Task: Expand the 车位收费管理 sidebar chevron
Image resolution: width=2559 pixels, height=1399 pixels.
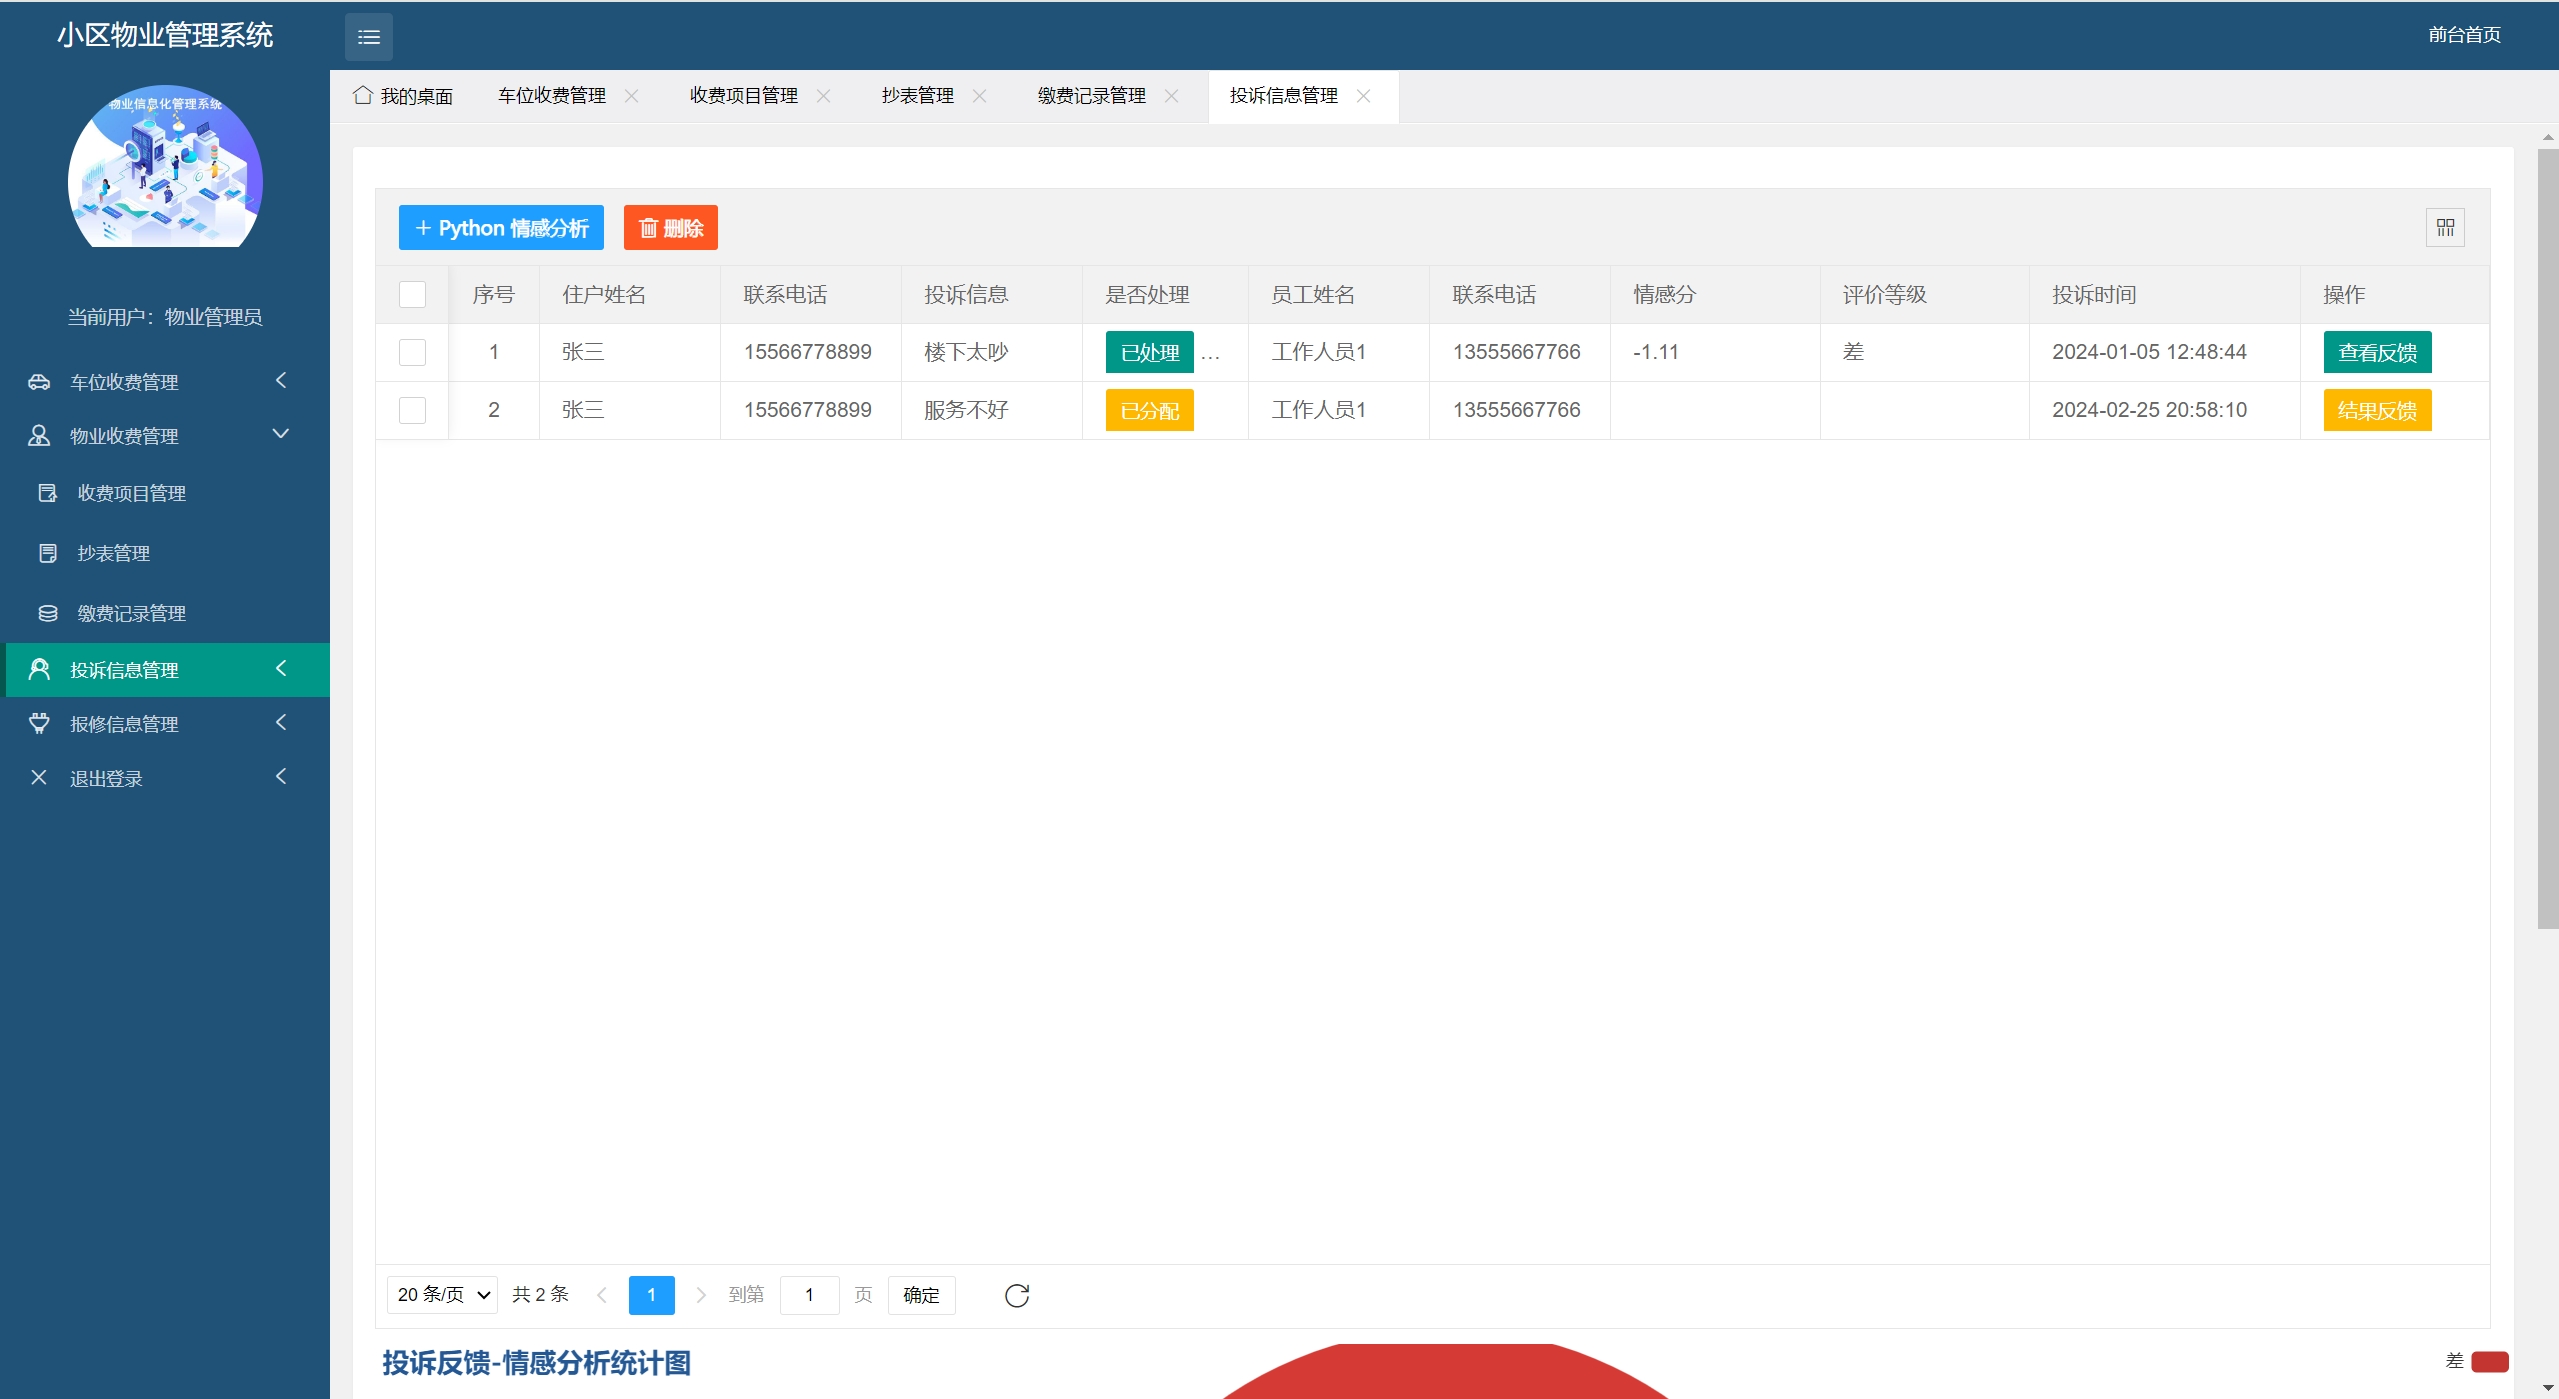Action: click(x=281, y=380)
